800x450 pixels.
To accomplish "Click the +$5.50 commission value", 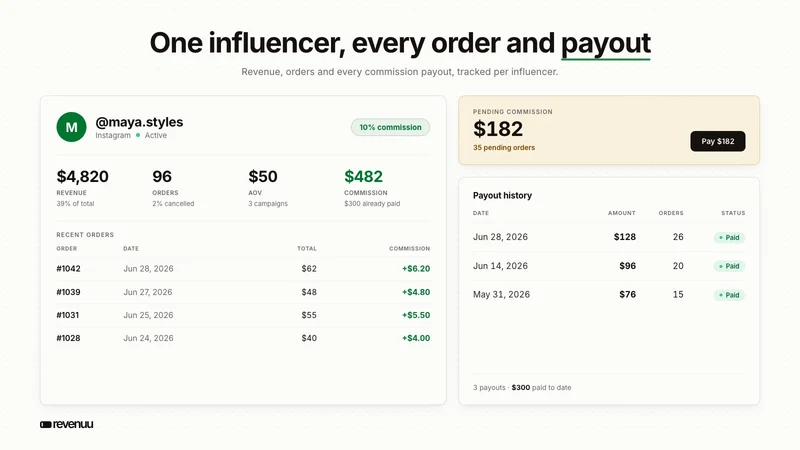I will [416, 315].
